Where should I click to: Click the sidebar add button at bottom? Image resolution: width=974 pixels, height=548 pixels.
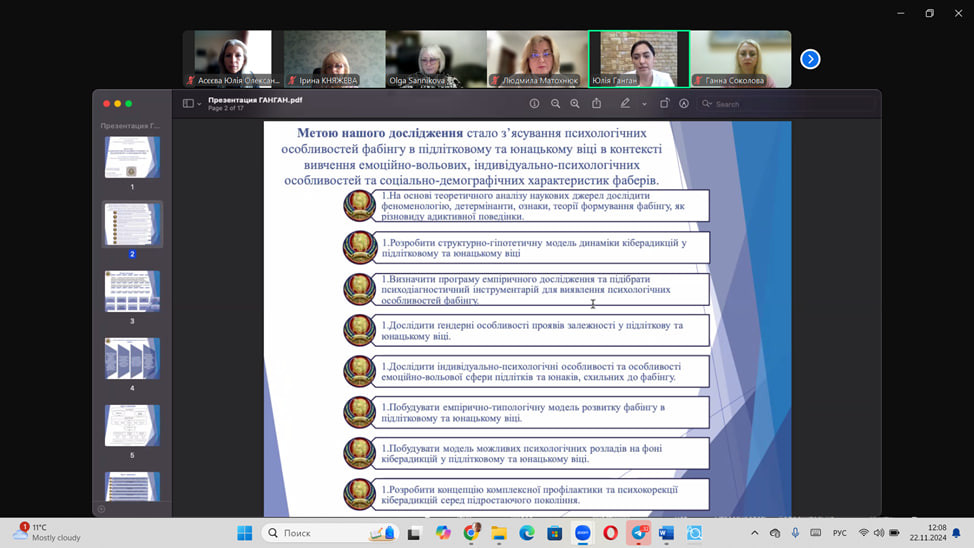101,509
